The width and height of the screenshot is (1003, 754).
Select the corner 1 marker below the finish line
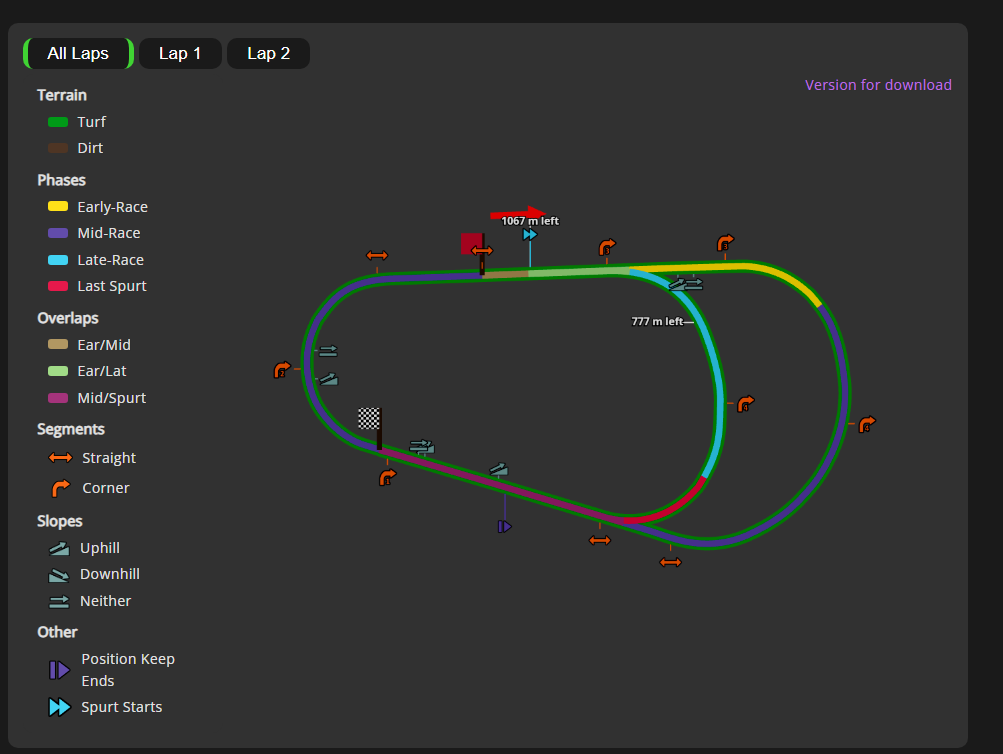(x=387, y=477)
